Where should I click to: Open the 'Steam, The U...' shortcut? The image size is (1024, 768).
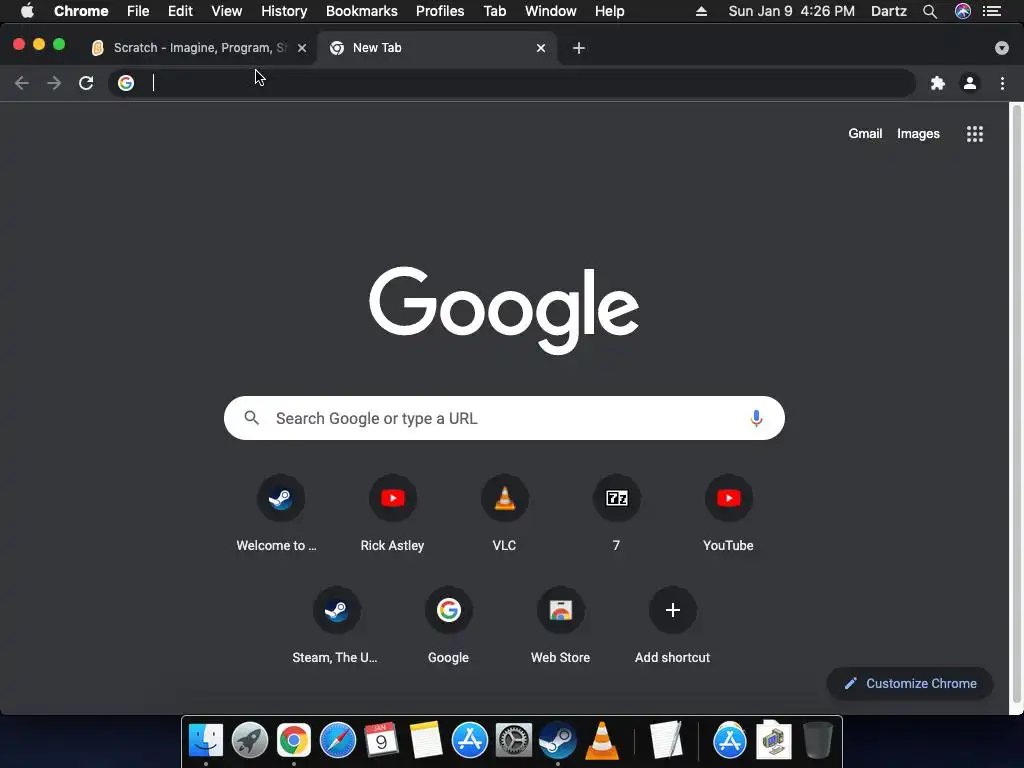(336, 611)
